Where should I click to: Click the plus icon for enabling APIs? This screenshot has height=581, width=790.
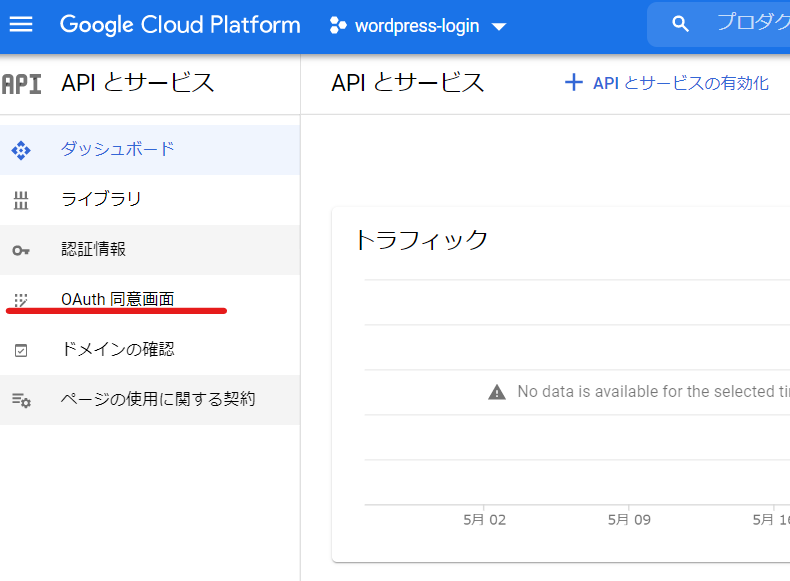[574, 83]
